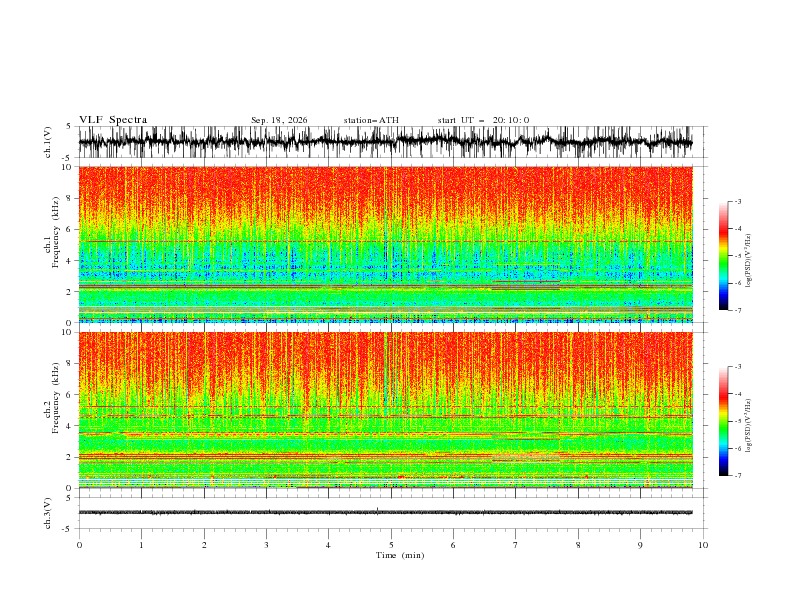
Task: Click the -7 label on lower color scale
Action: 737,476
